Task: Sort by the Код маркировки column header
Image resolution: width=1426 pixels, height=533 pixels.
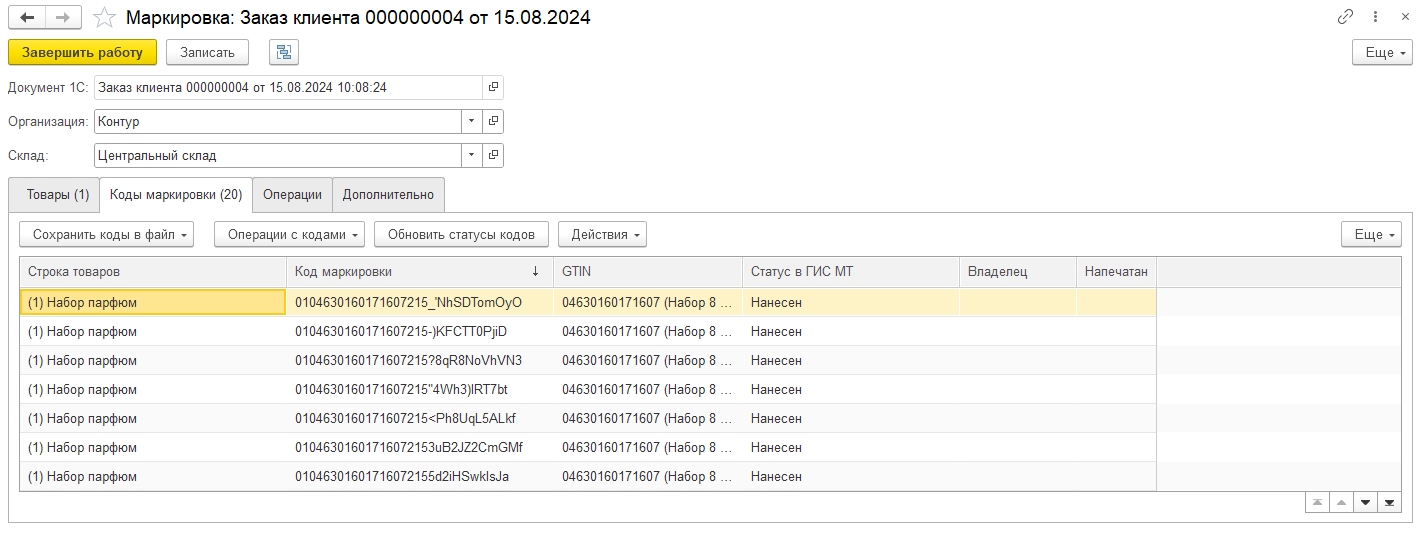Action: click(420, 271)
